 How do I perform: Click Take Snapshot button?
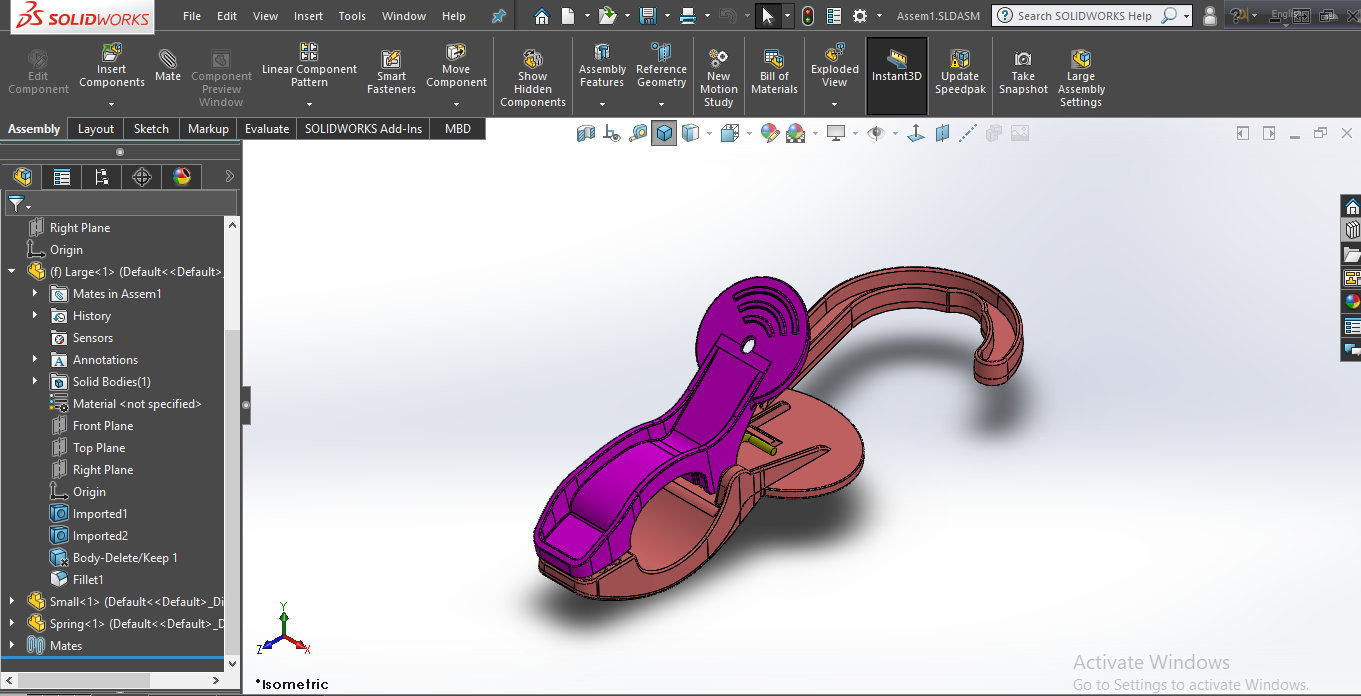pyautogui.click(x=1023, y=72)
